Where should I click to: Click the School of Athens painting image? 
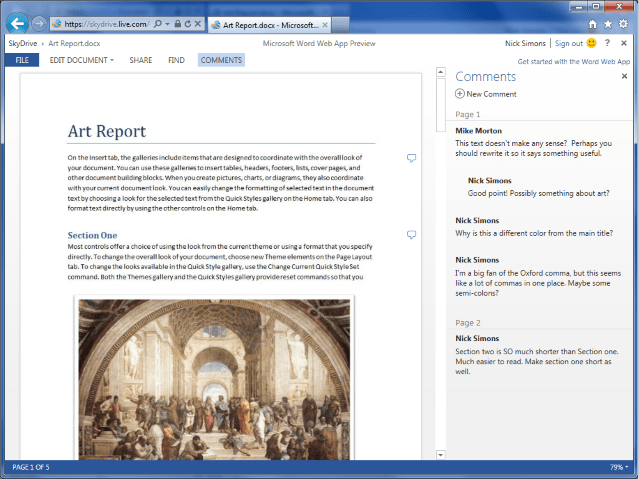(214, 379)
